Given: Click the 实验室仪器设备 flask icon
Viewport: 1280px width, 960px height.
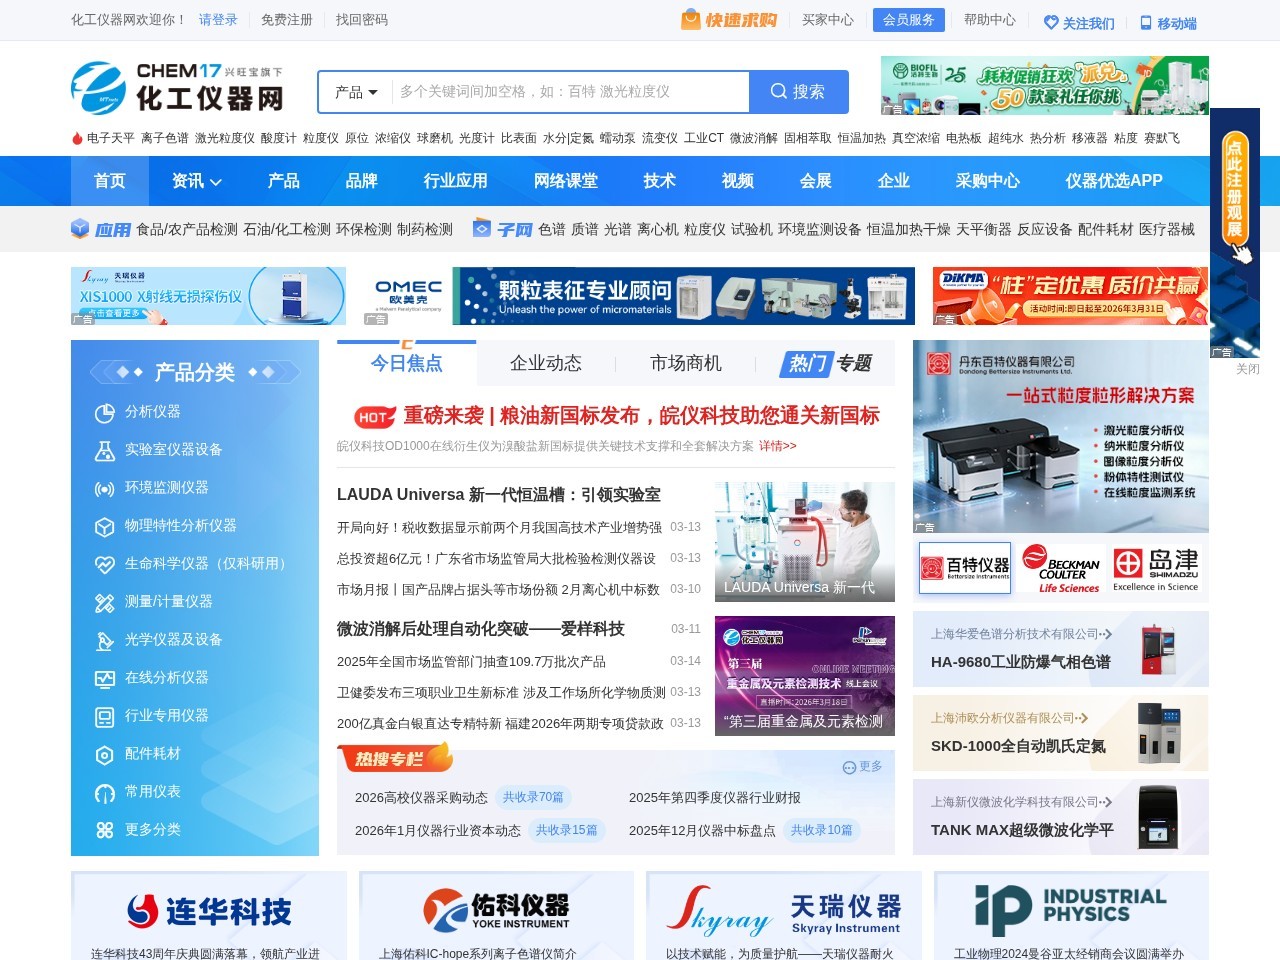Looking at the screenshot, I should click(x=104, y=450).
